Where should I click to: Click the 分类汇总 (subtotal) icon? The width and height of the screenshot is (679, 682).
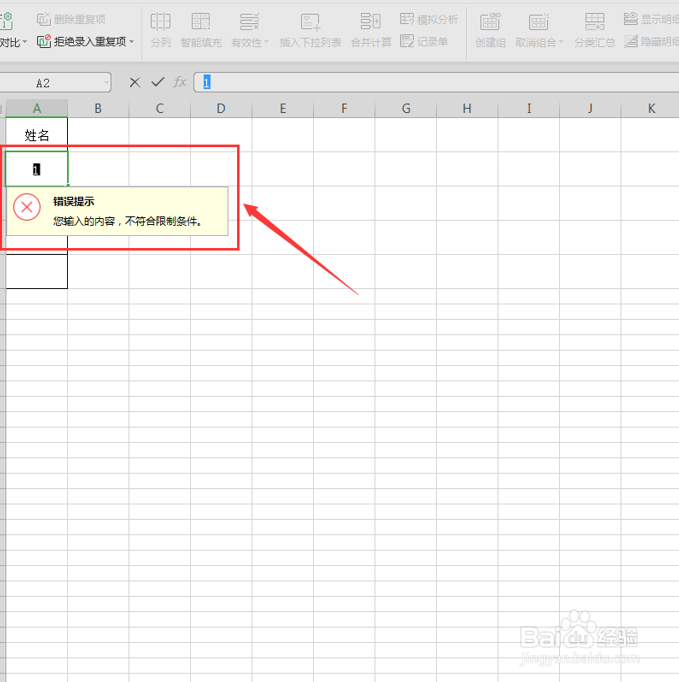click(595, 21)
